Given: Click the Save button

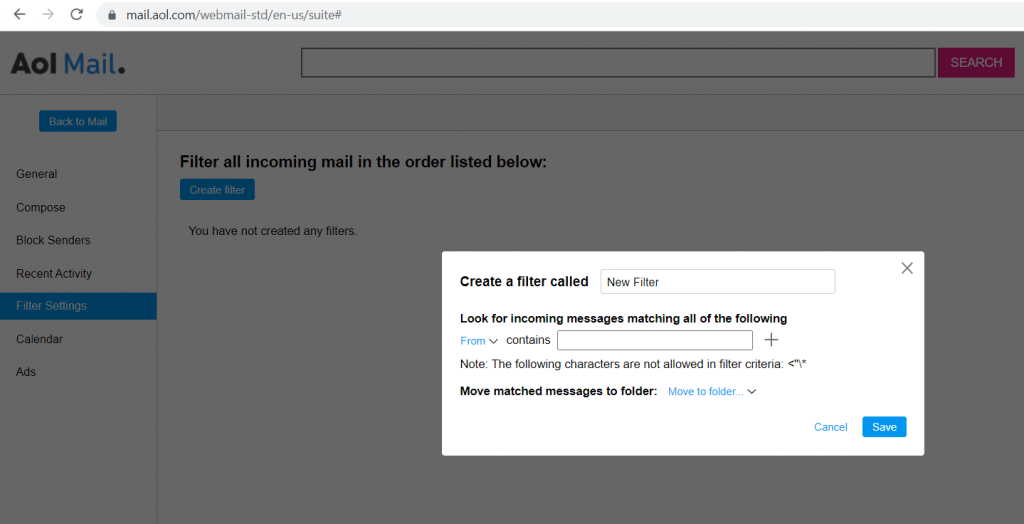Looking at the screenshot, I should pos(884,427).
